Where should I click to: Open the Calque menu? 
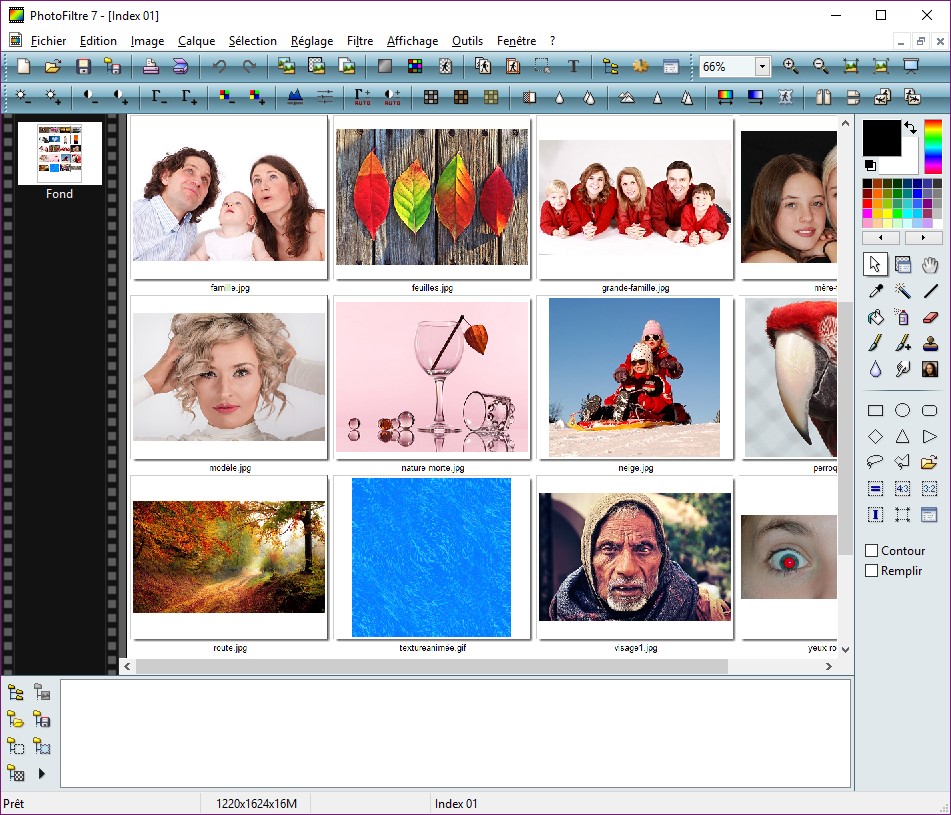coord(196,41)
